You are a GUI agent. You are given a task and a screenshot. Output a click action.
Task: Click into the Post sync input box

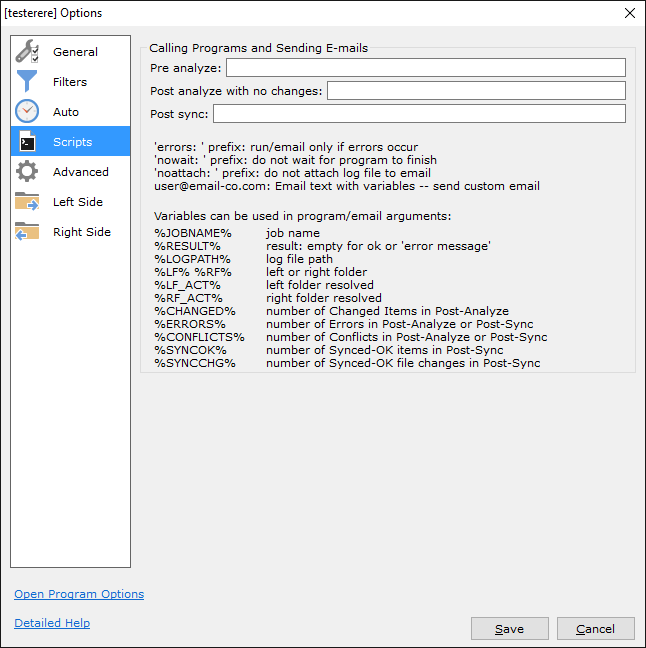coord(419,114)
